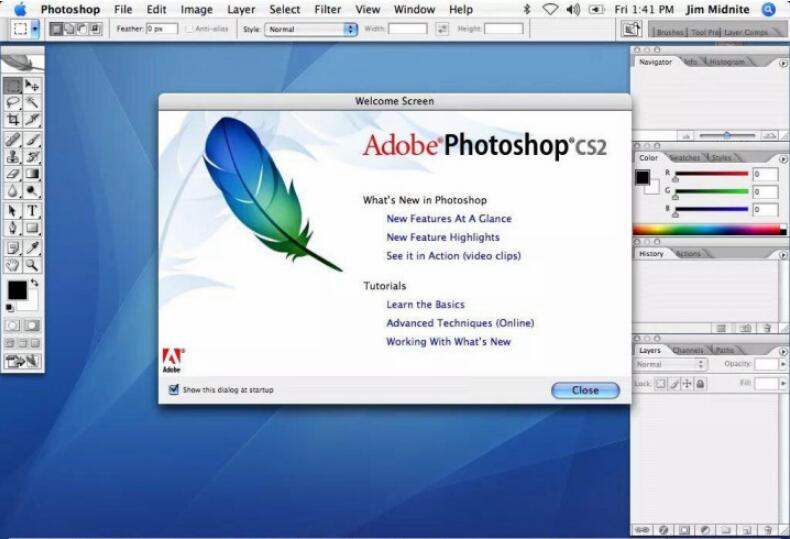Click the delete layer trash icon
The height and width of the screenshot is (539, 790).
[768, 530]
